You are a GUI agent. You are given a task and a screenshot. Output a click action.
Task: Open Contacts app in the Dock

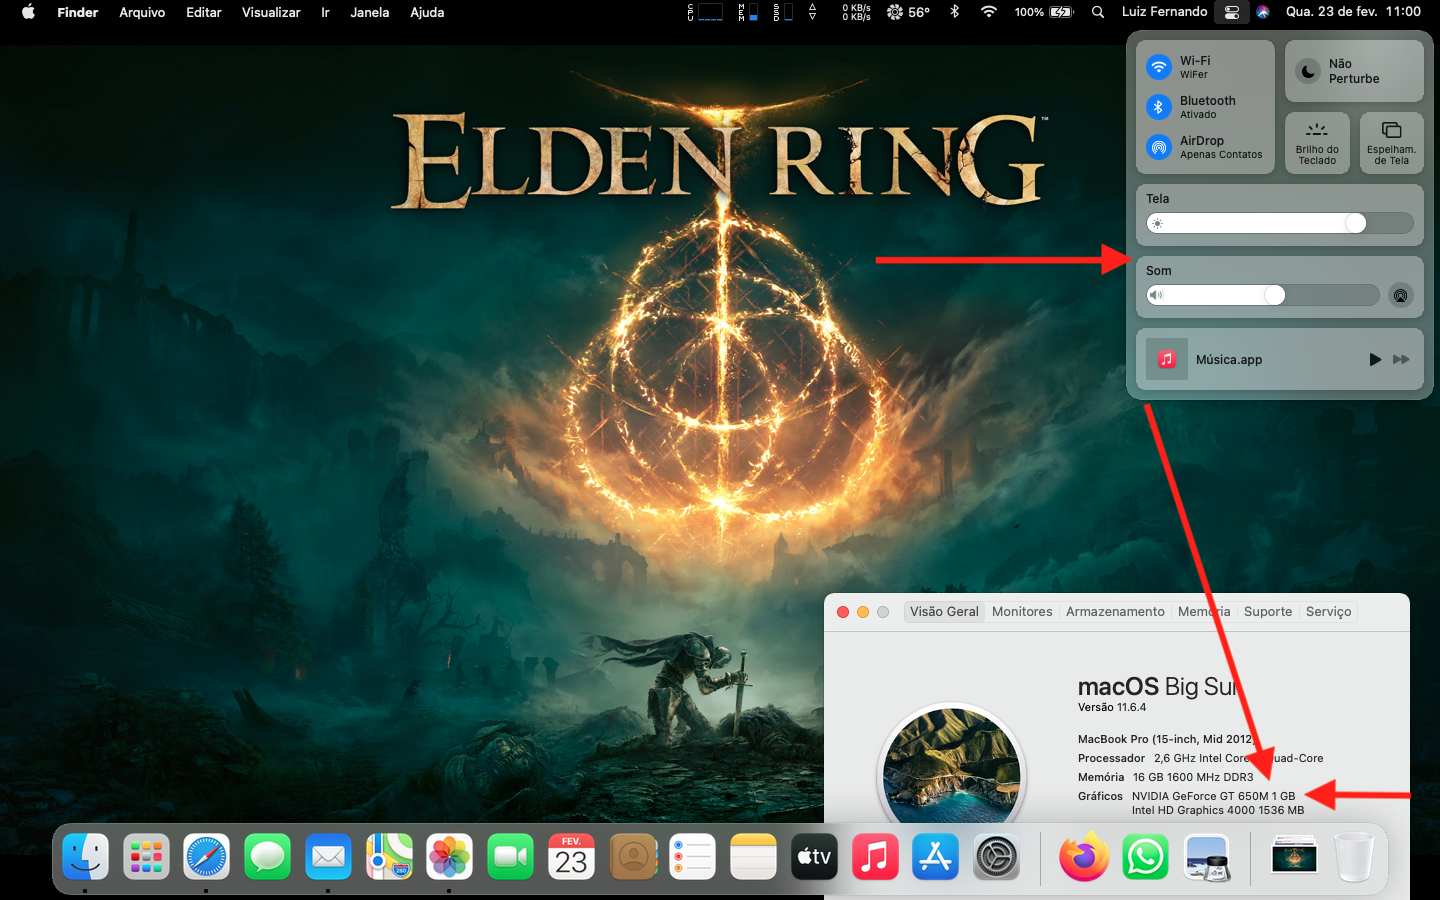point(632,857)
